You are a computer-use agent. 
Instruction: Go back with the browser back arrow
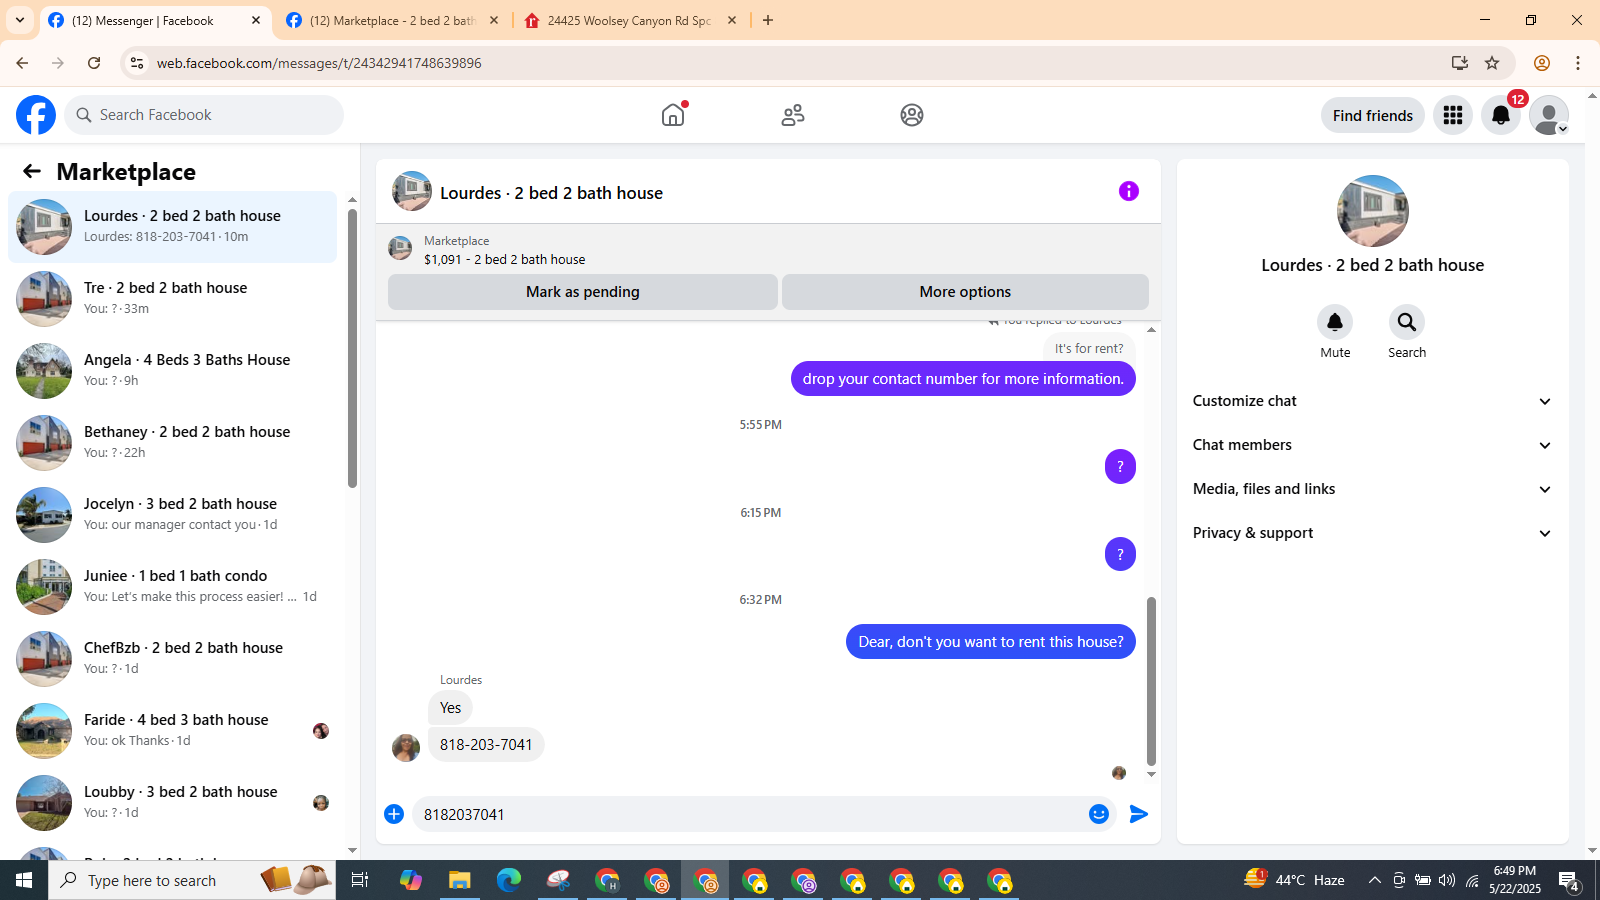tap(22, 63)
